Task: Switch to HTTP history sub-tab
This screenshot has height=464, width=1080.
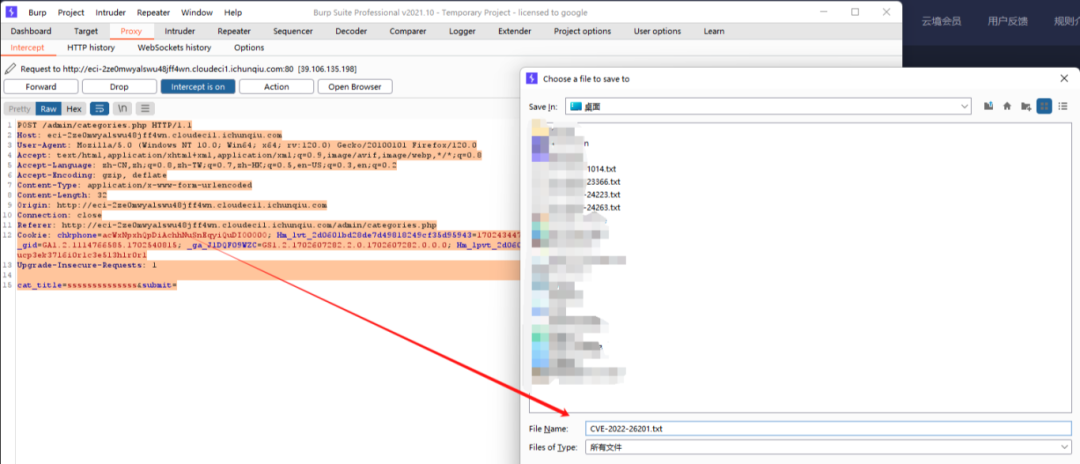Action: [x=91, y=47]
